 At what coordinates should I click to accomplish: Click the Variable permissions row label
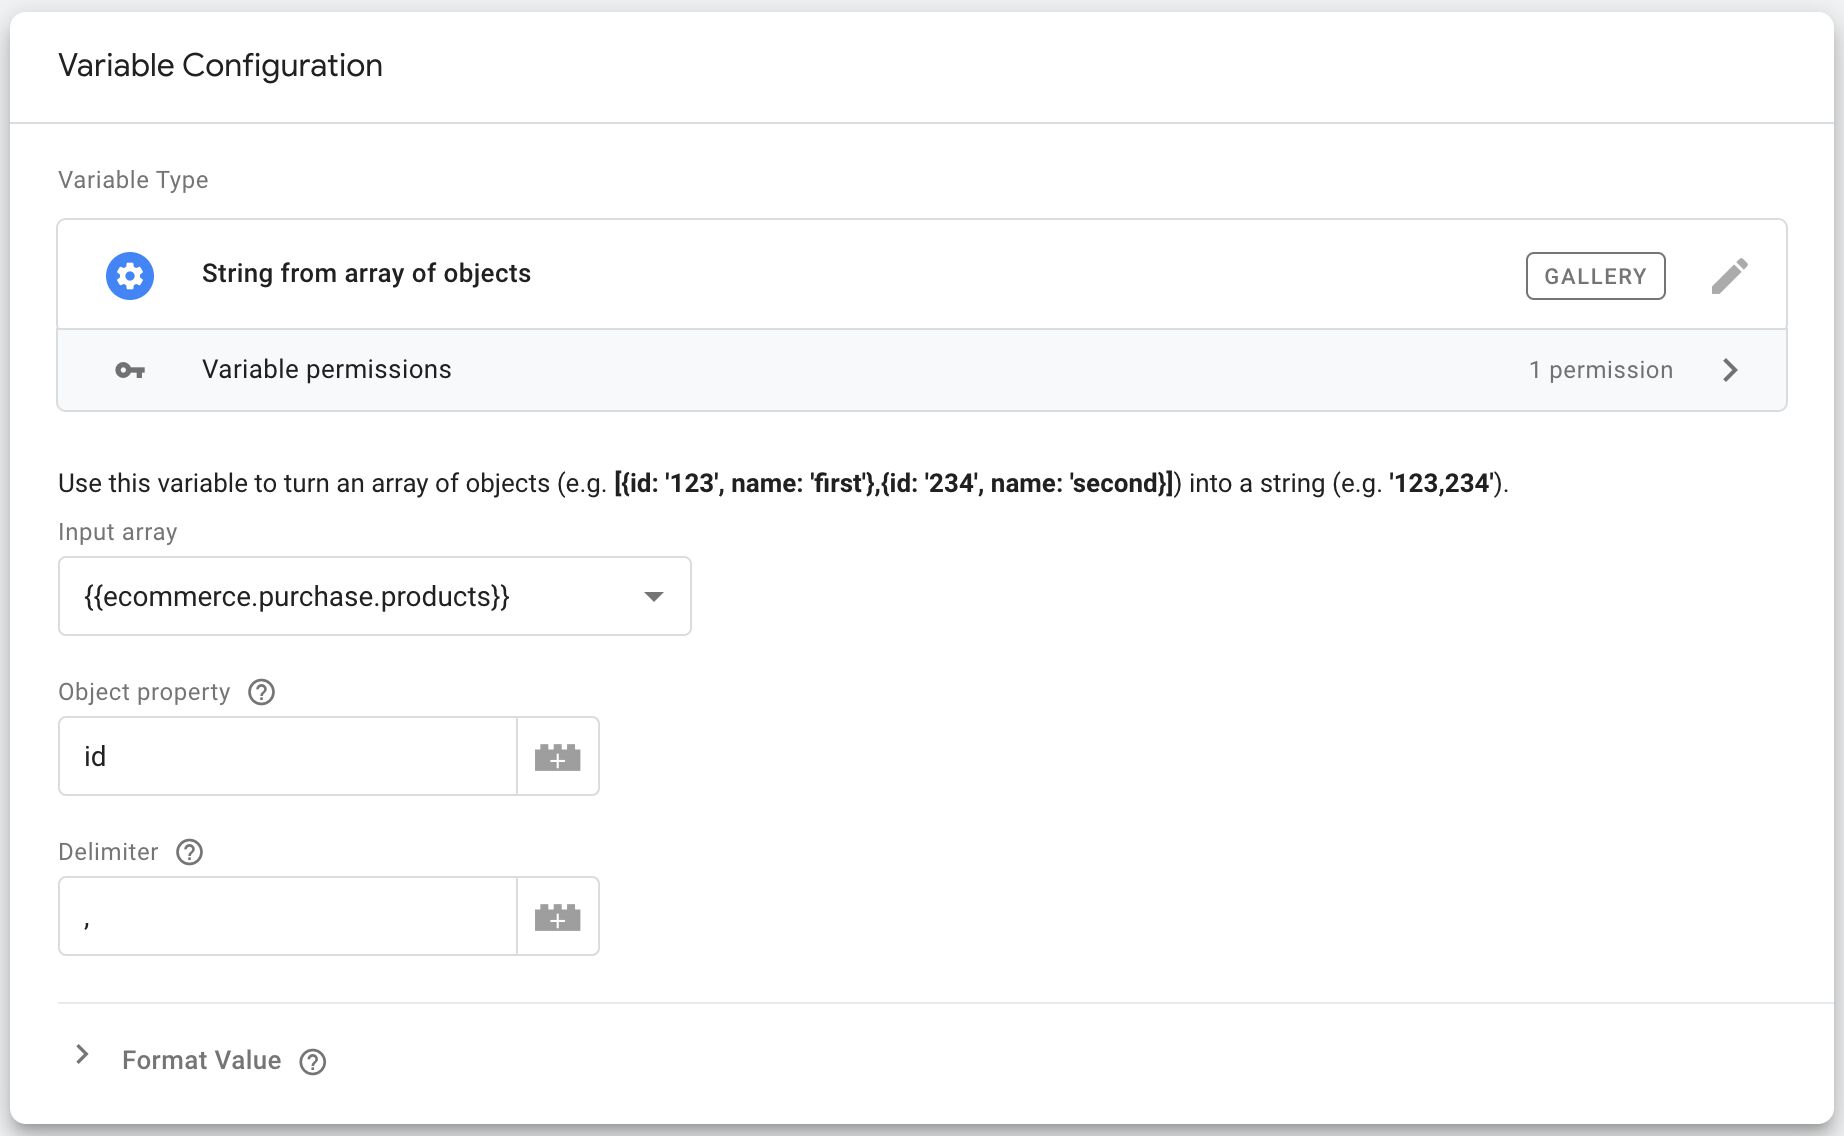(327, 370)
